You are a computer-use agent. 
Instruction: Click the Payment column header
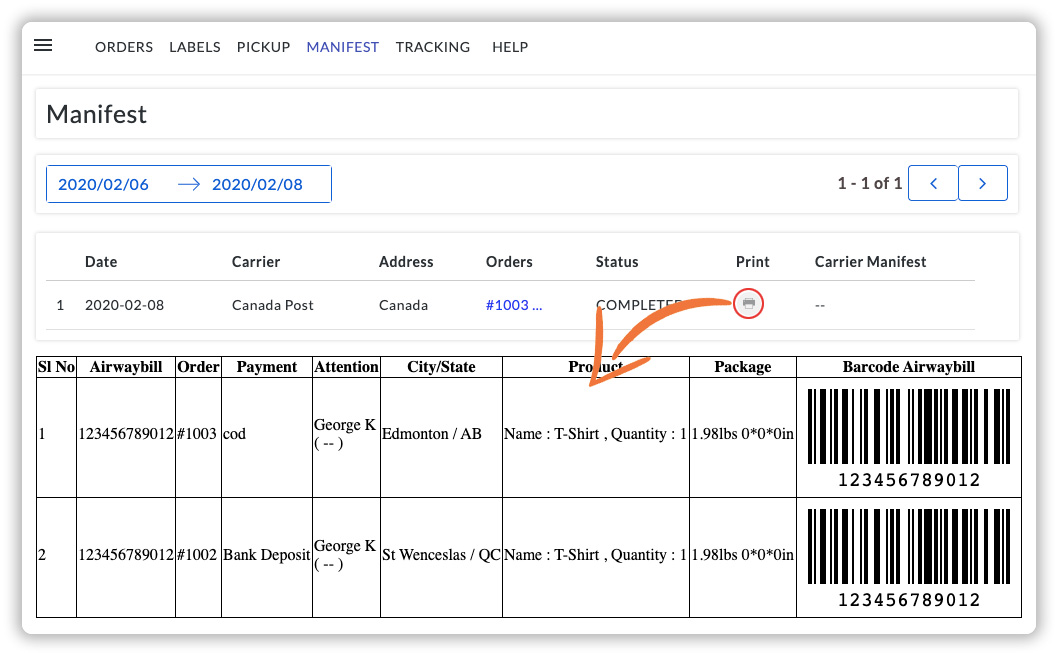[267, 367]
